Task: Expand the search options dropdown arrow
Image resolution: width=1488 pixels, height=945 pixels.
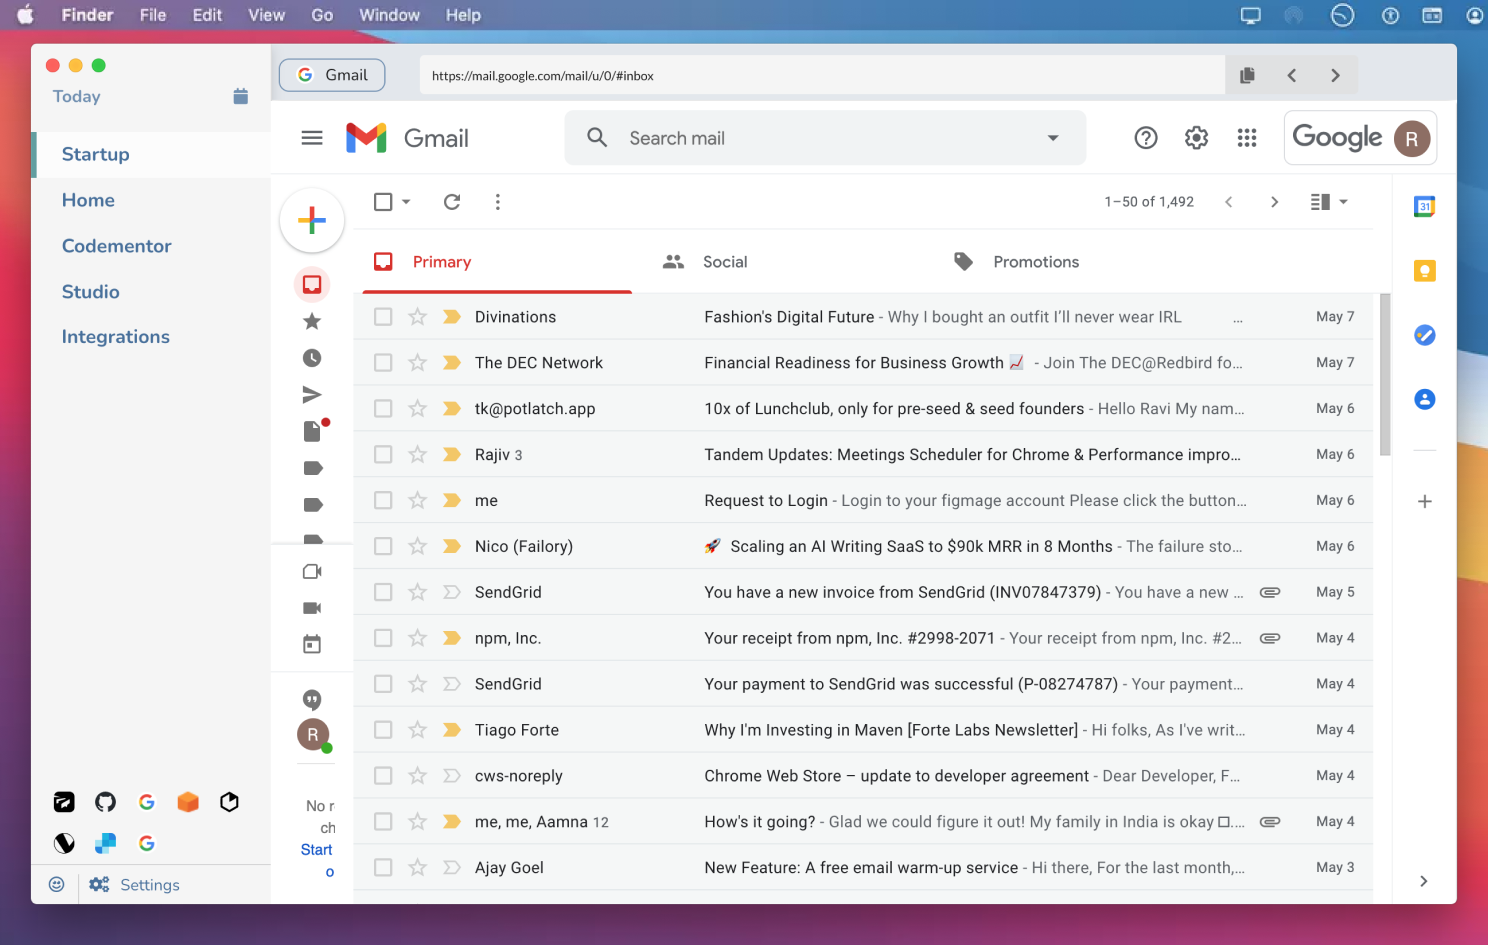Action: [x=1052, y=138]
